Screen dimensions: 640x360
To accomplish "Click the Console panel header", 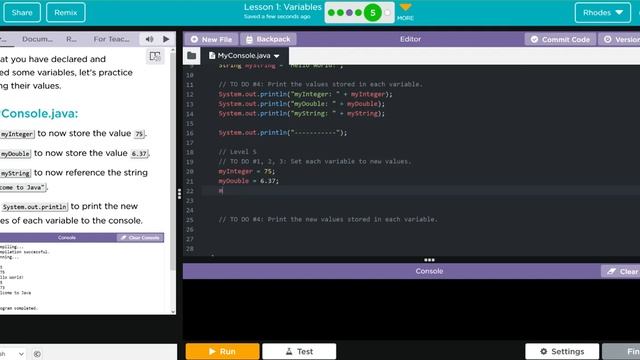I will click(429, 271).
